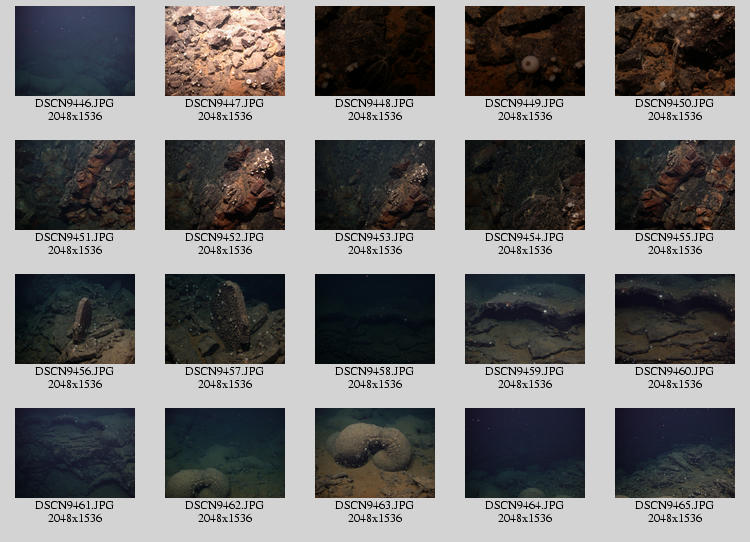The width and height of the screenshot is (750, 542).
Task: View the DSCN9455.JPG thumbnail
Action: 675,185
